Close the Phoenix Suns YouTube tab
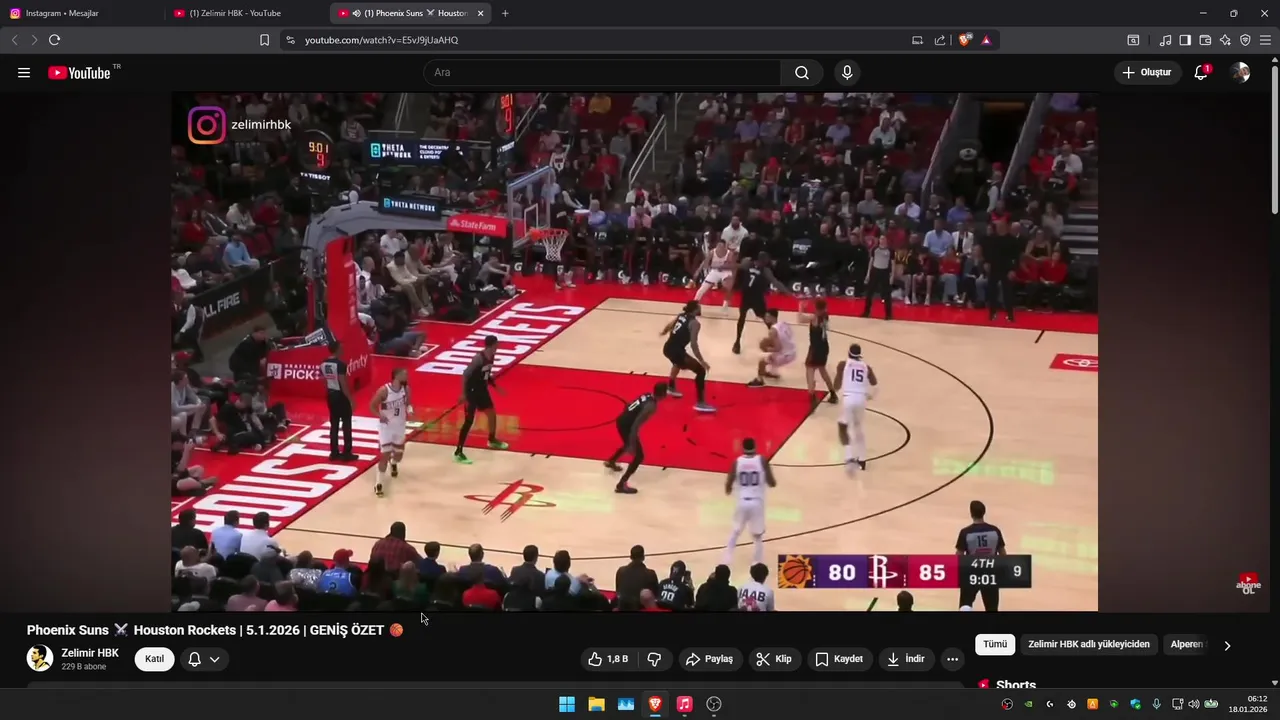The height and width of the screenshot is (720, 1280). tap(481, 13)
